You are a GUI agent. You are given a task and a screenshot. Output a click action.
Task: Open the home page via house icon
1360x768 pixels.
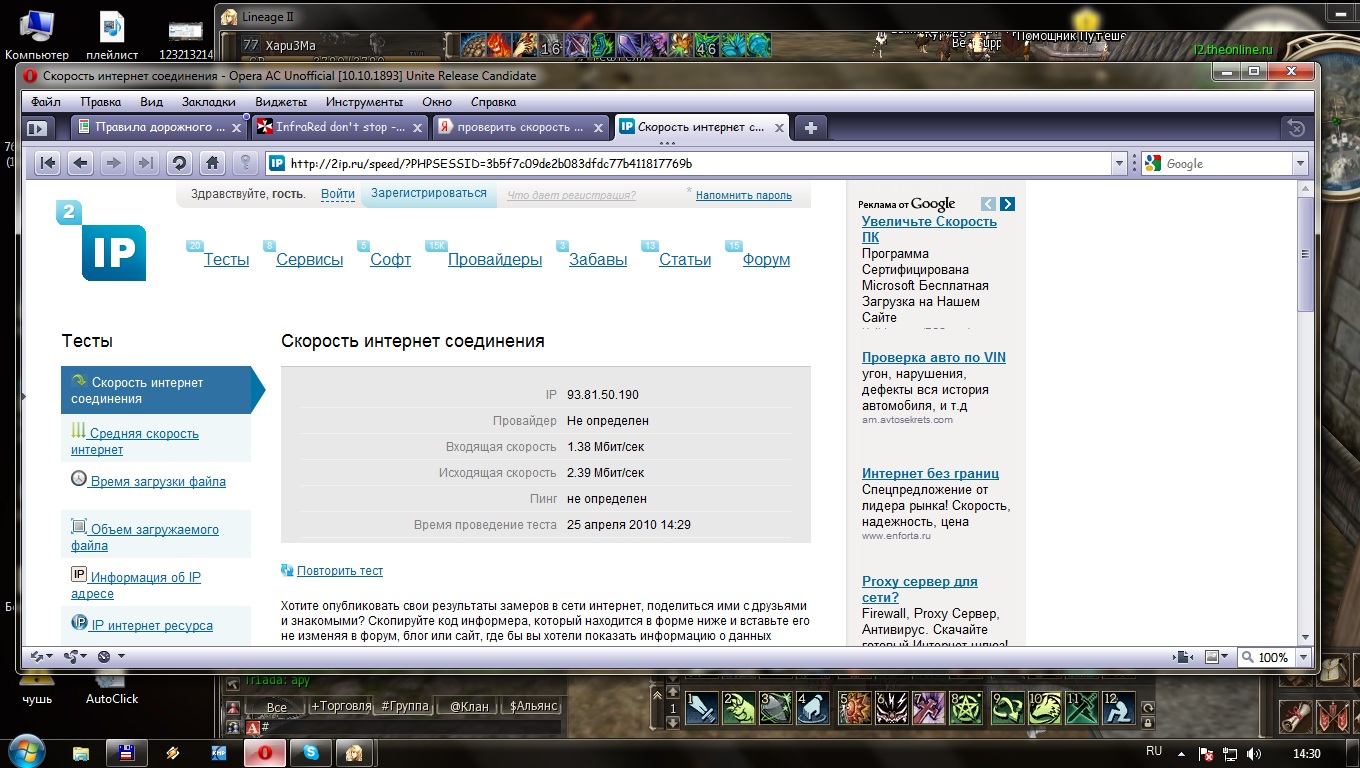point(212,163)
